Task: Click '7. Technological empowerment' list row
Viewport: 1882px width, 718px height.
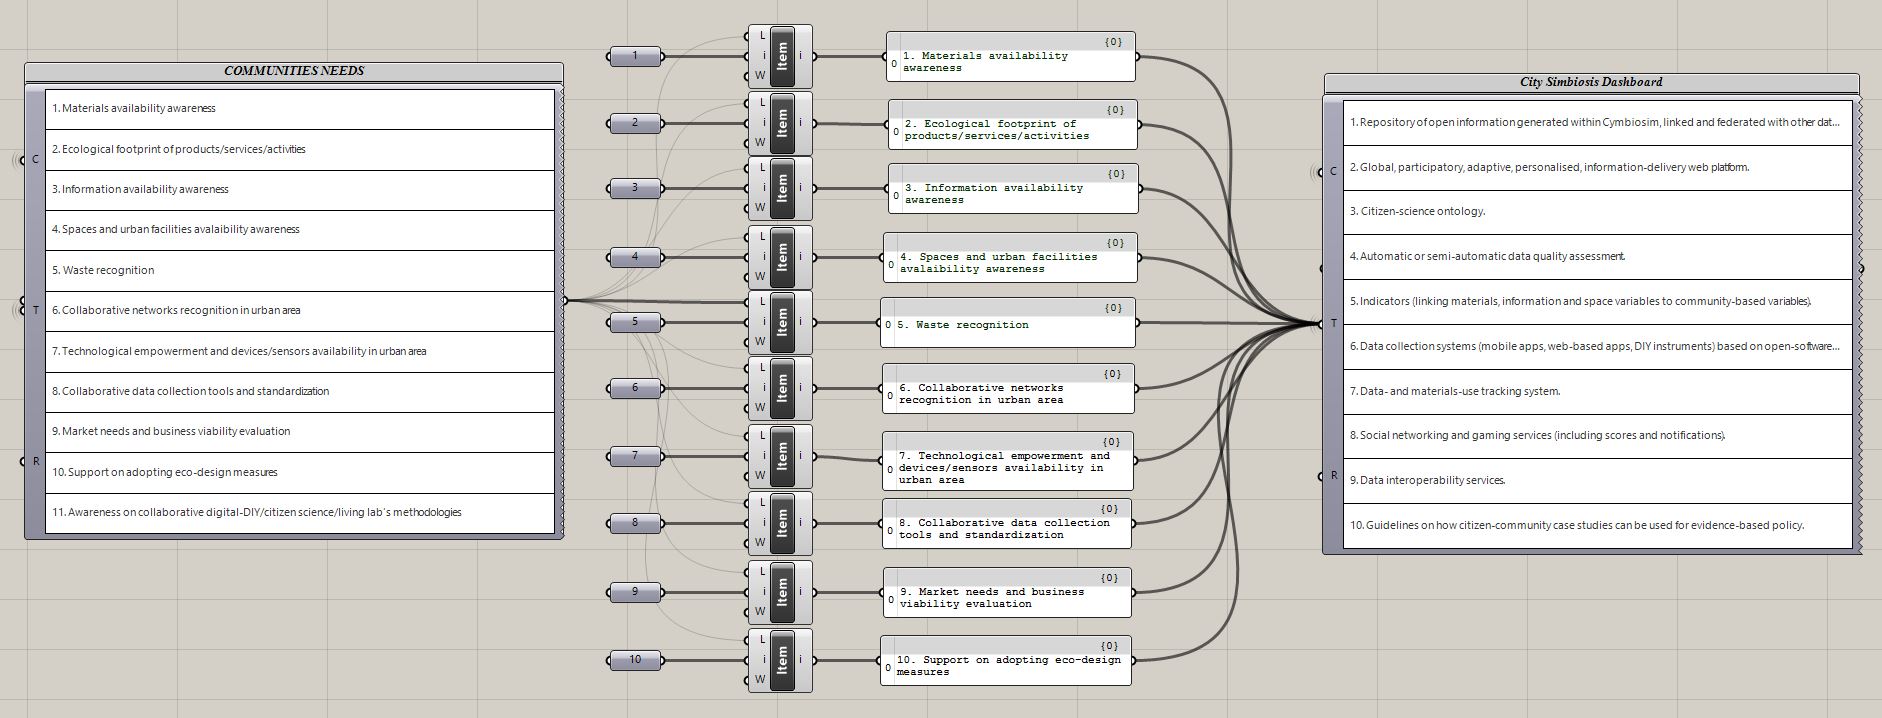Action: (300, 352)
